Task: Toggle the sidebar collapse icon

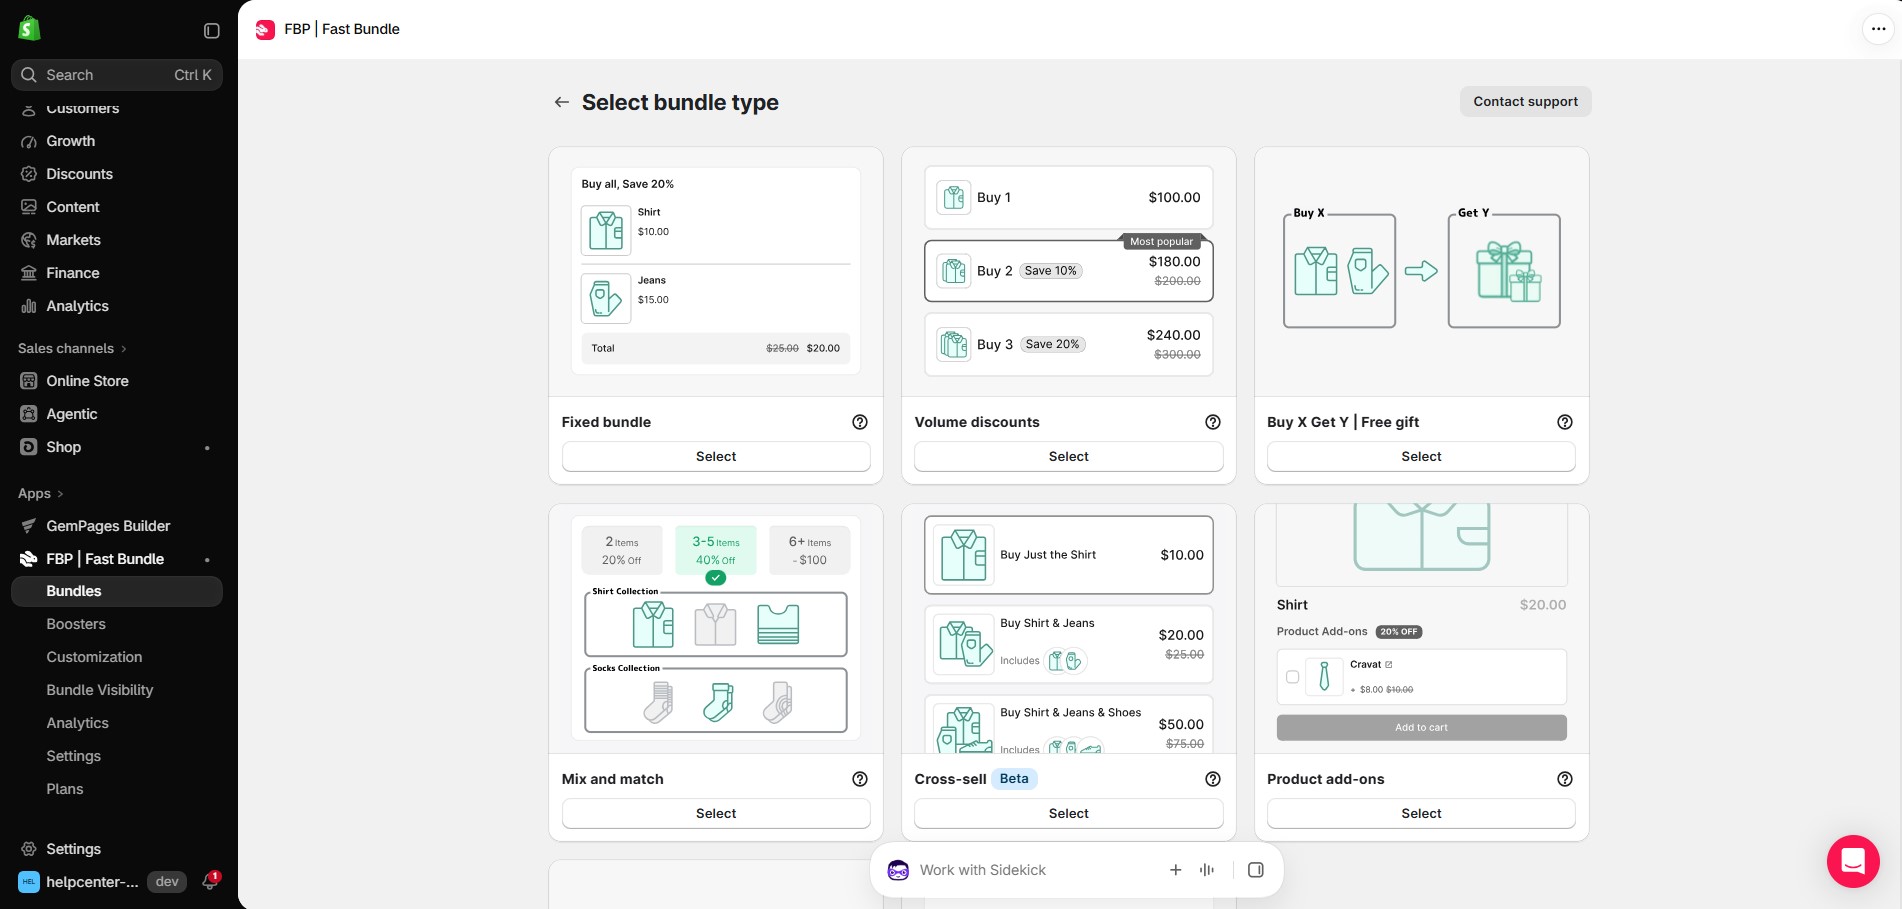Action: pyautogui.click(x=212, y=31)
